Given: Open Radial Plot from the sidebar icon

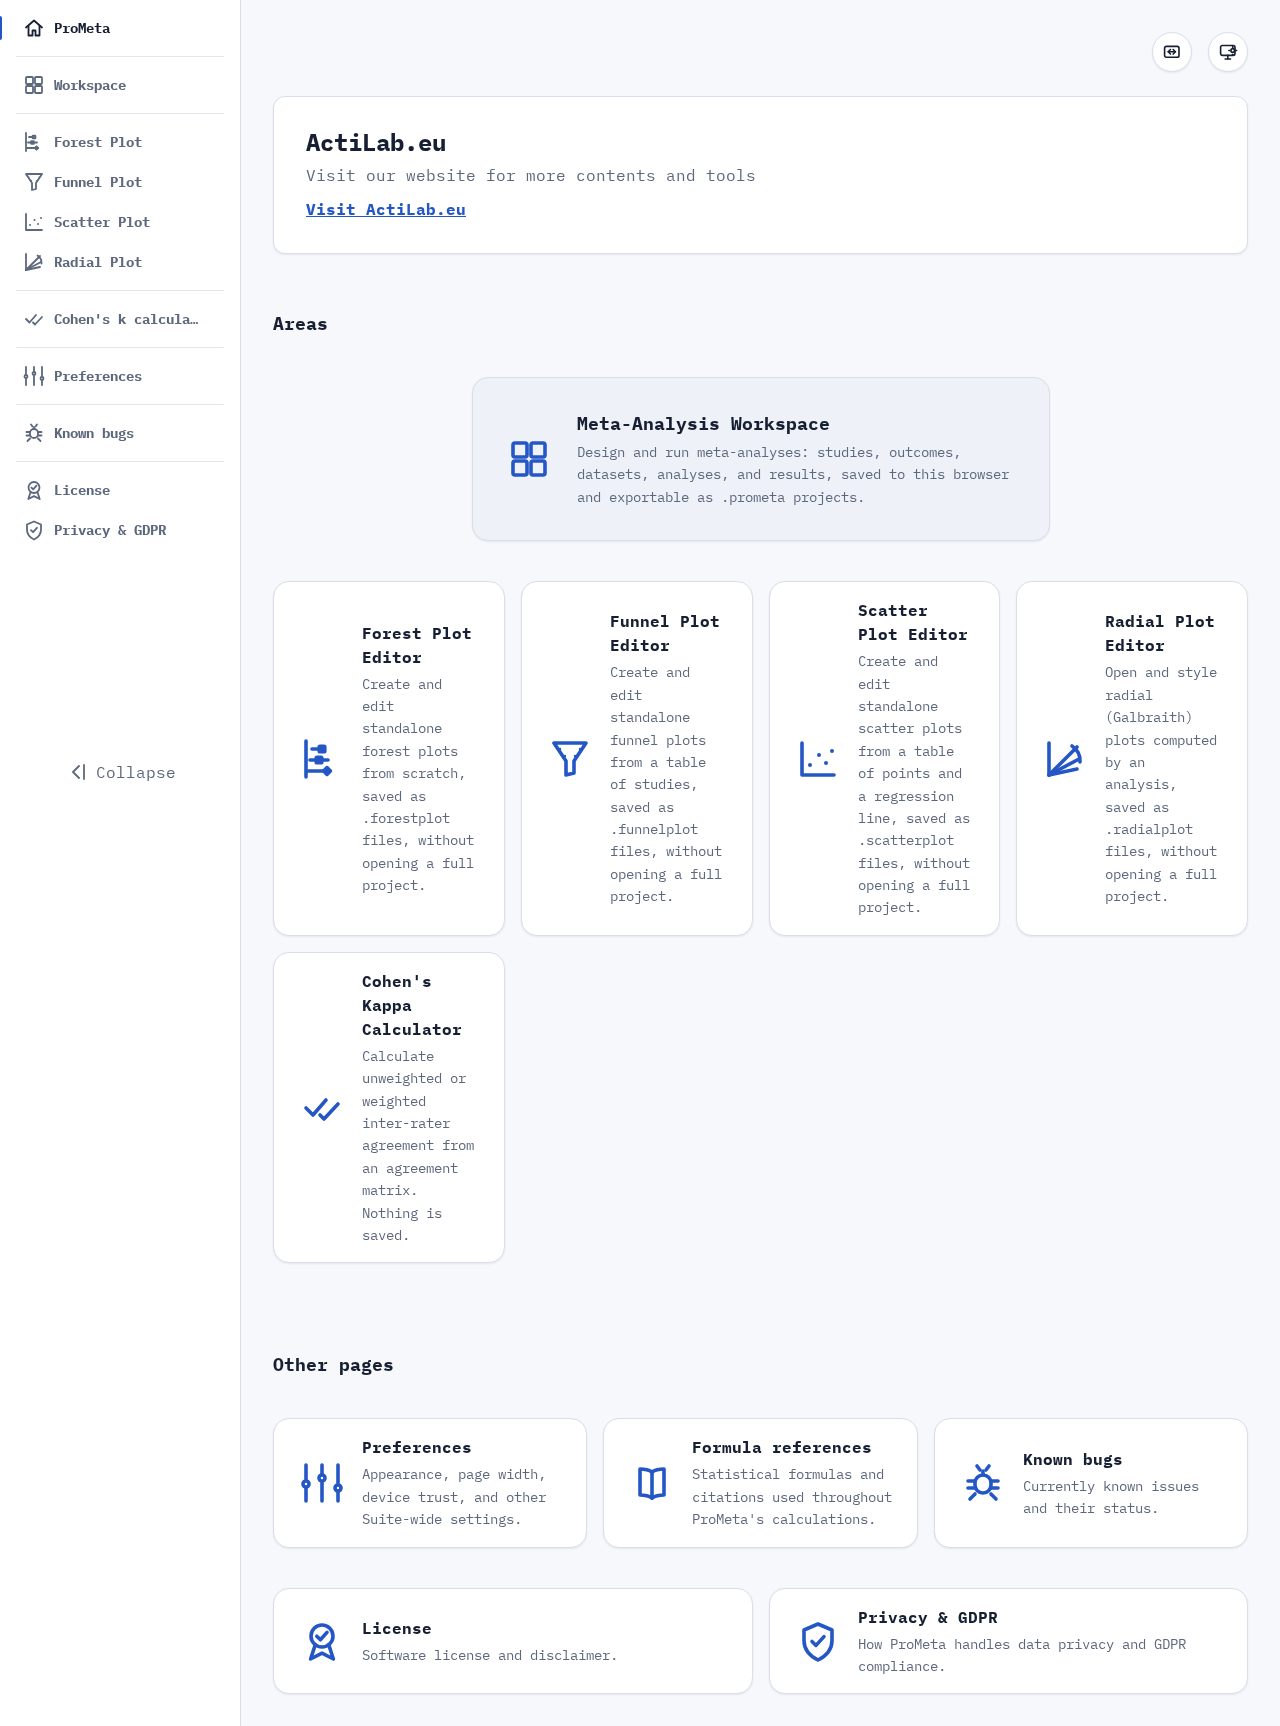Looking at the screenshot, I should coord(34,262).
